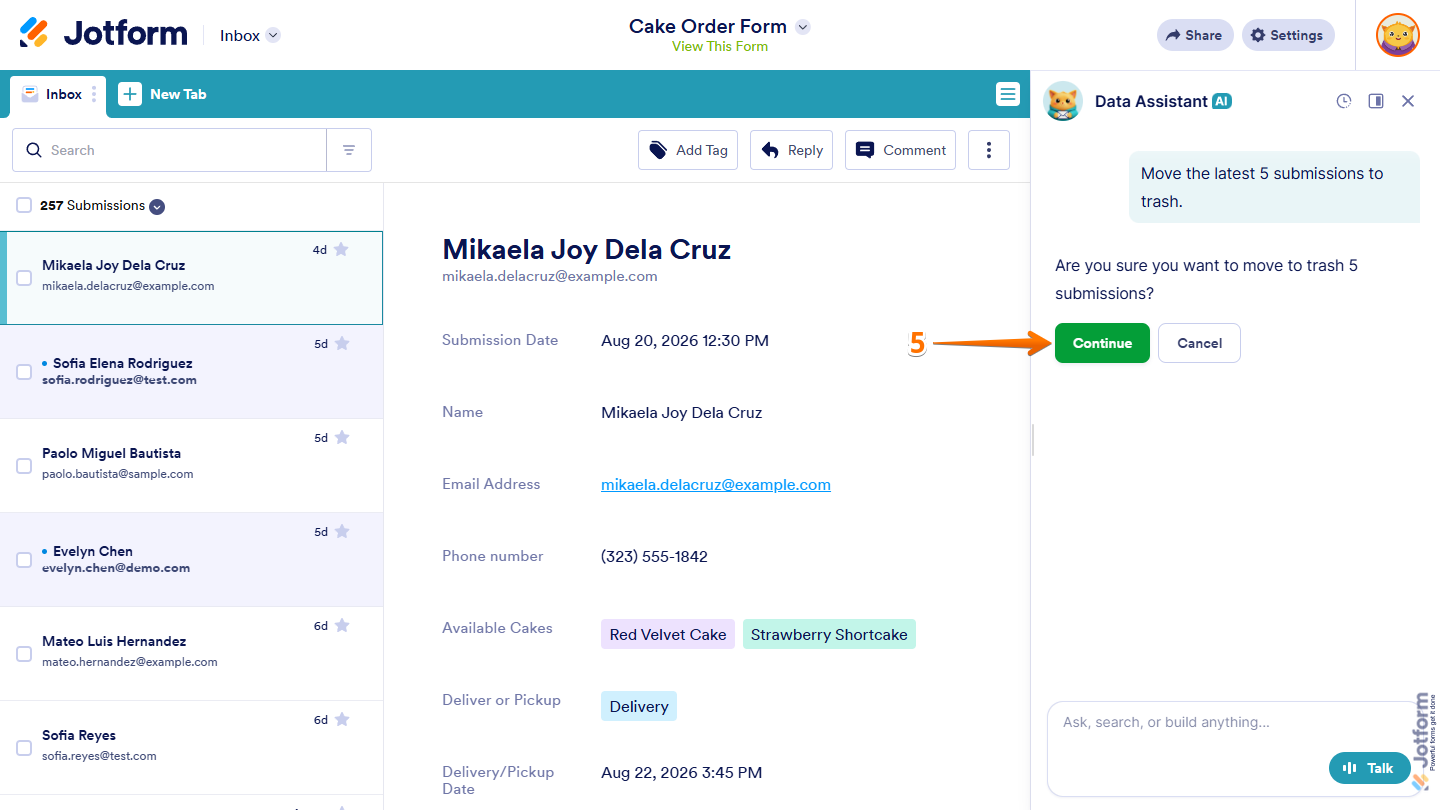Click the panel resize handle beside Data Assistant

point(1032,440)
